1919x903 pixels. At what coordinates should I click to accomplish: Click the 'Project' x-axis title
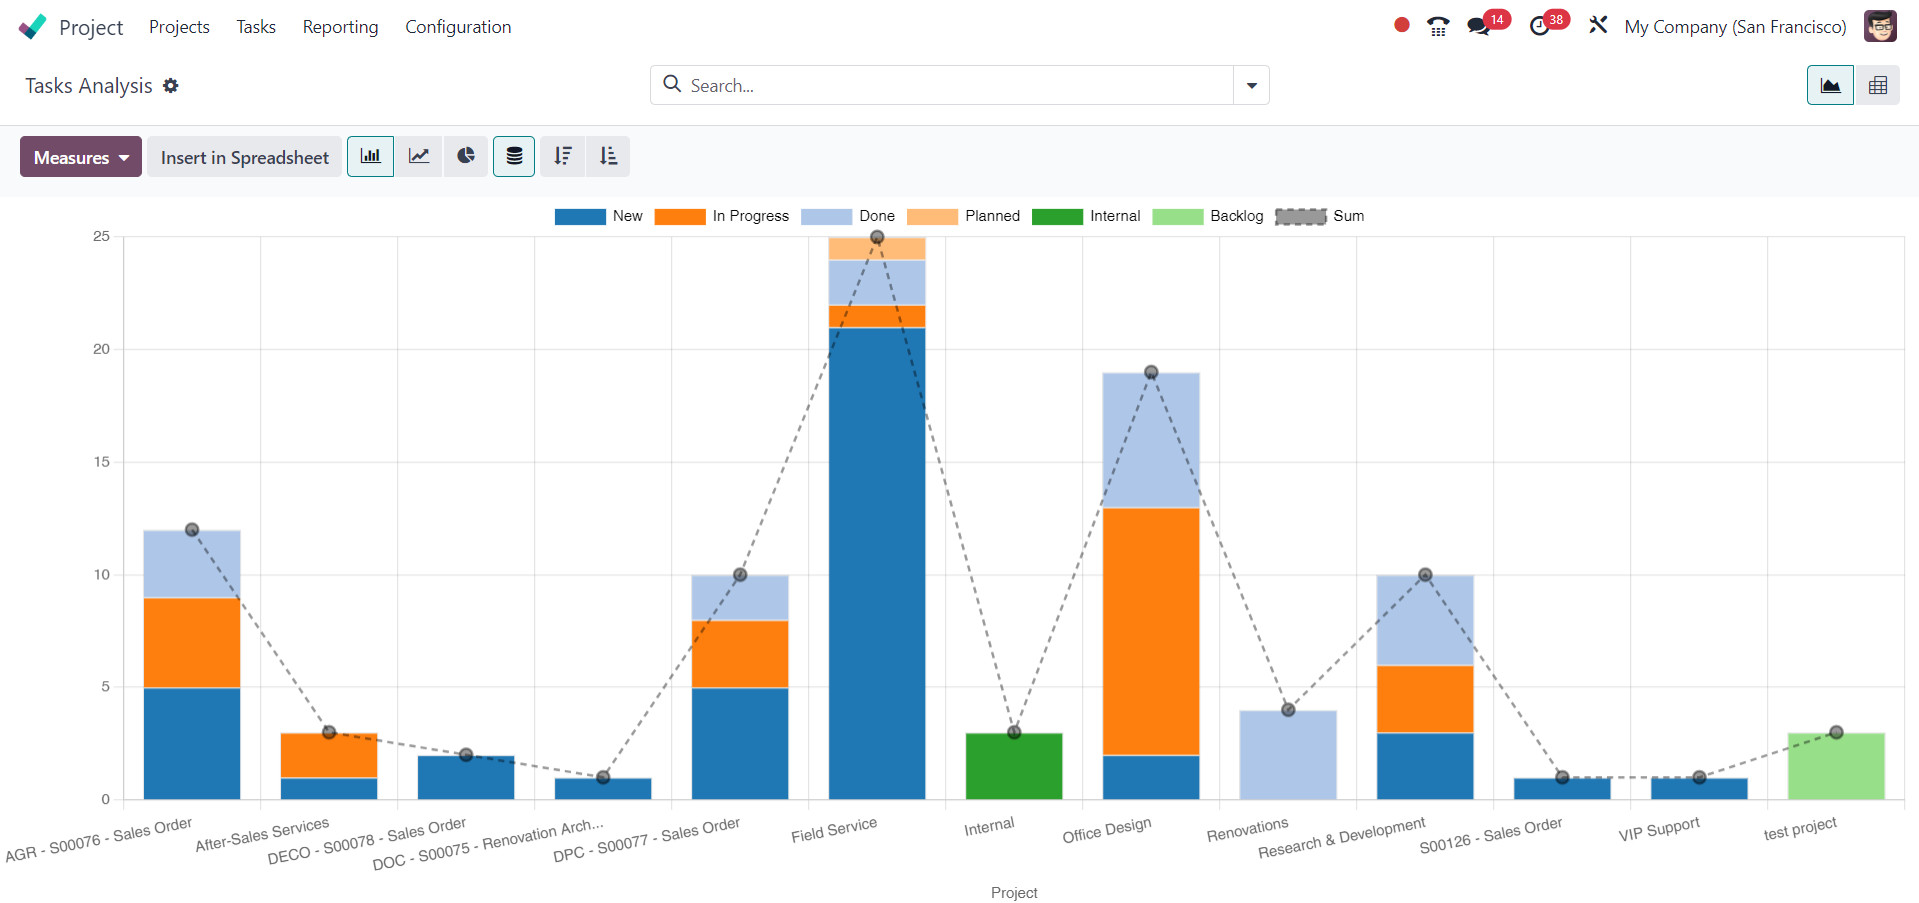pyautogui.click(x=1014, y=892)
